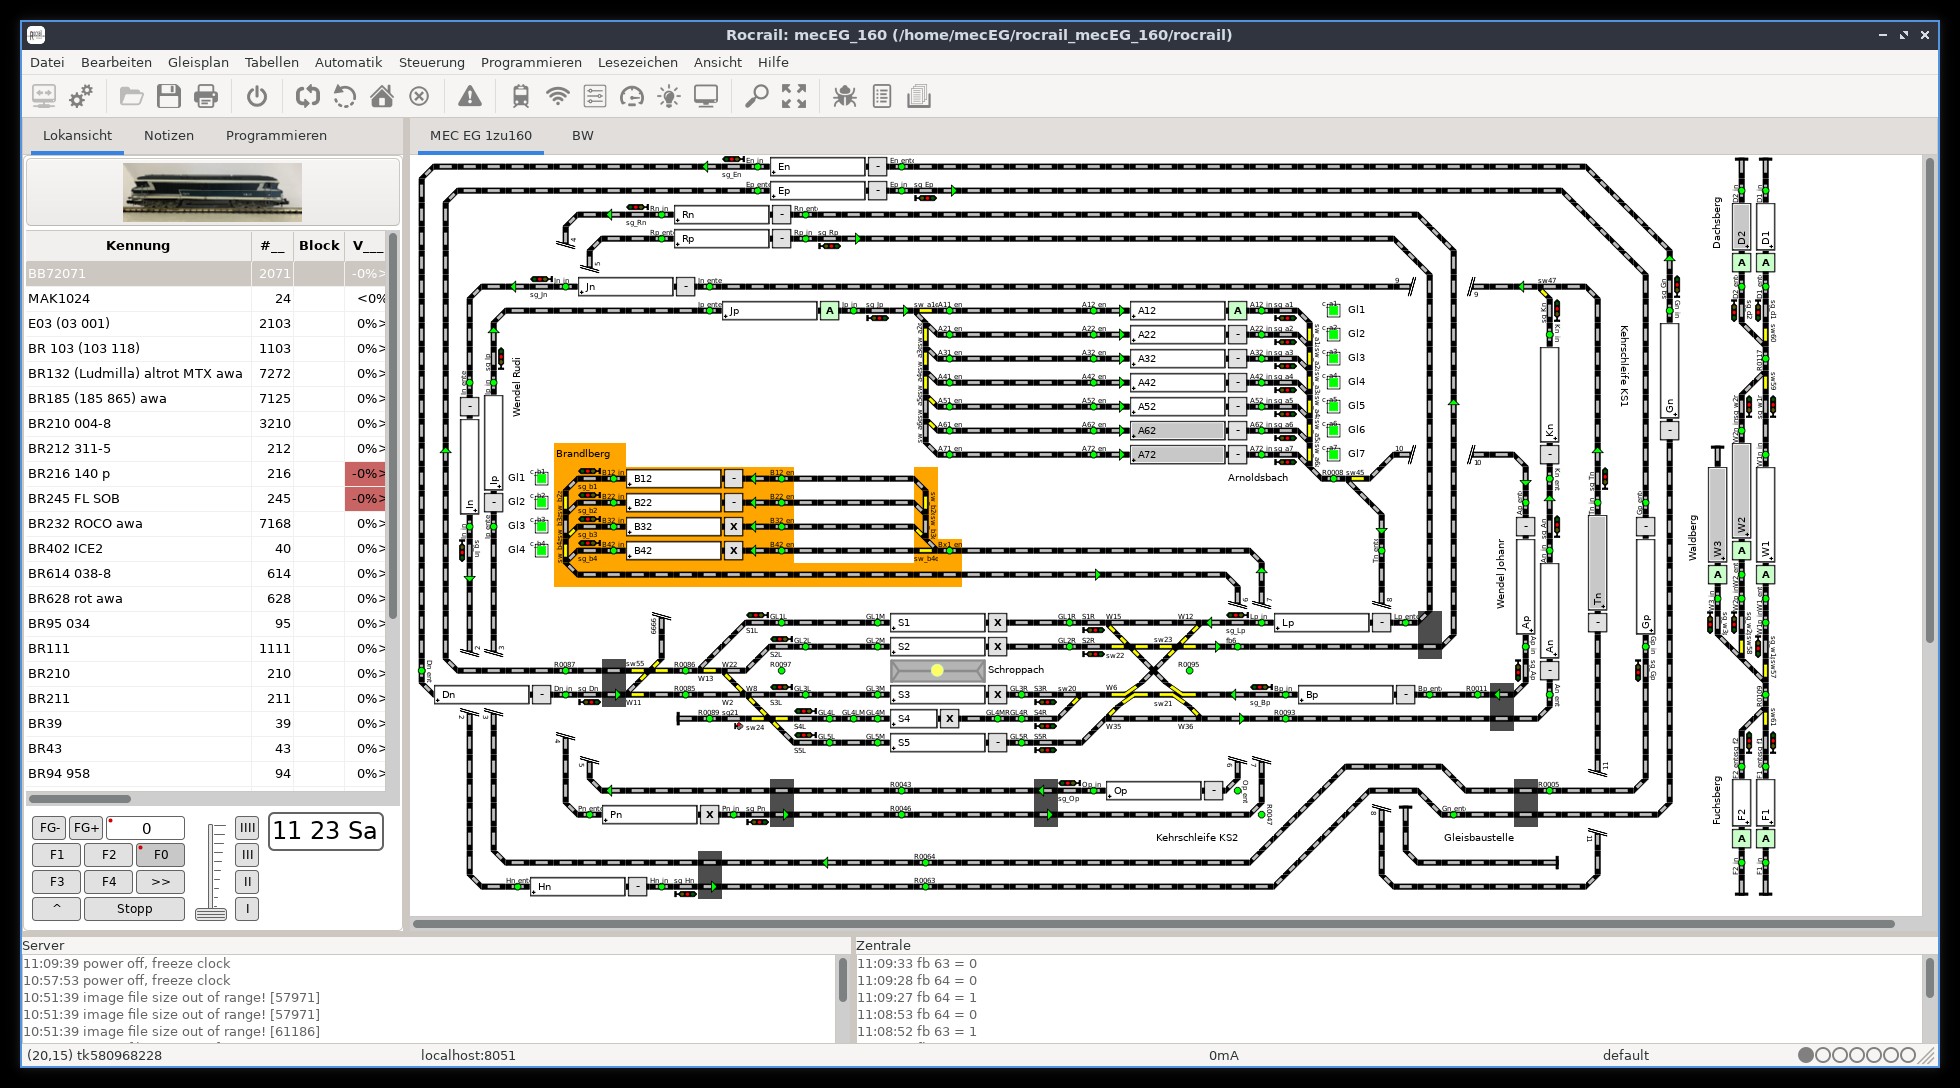
Task: Click the list document toolbar icon
Action: click(882, 96)
